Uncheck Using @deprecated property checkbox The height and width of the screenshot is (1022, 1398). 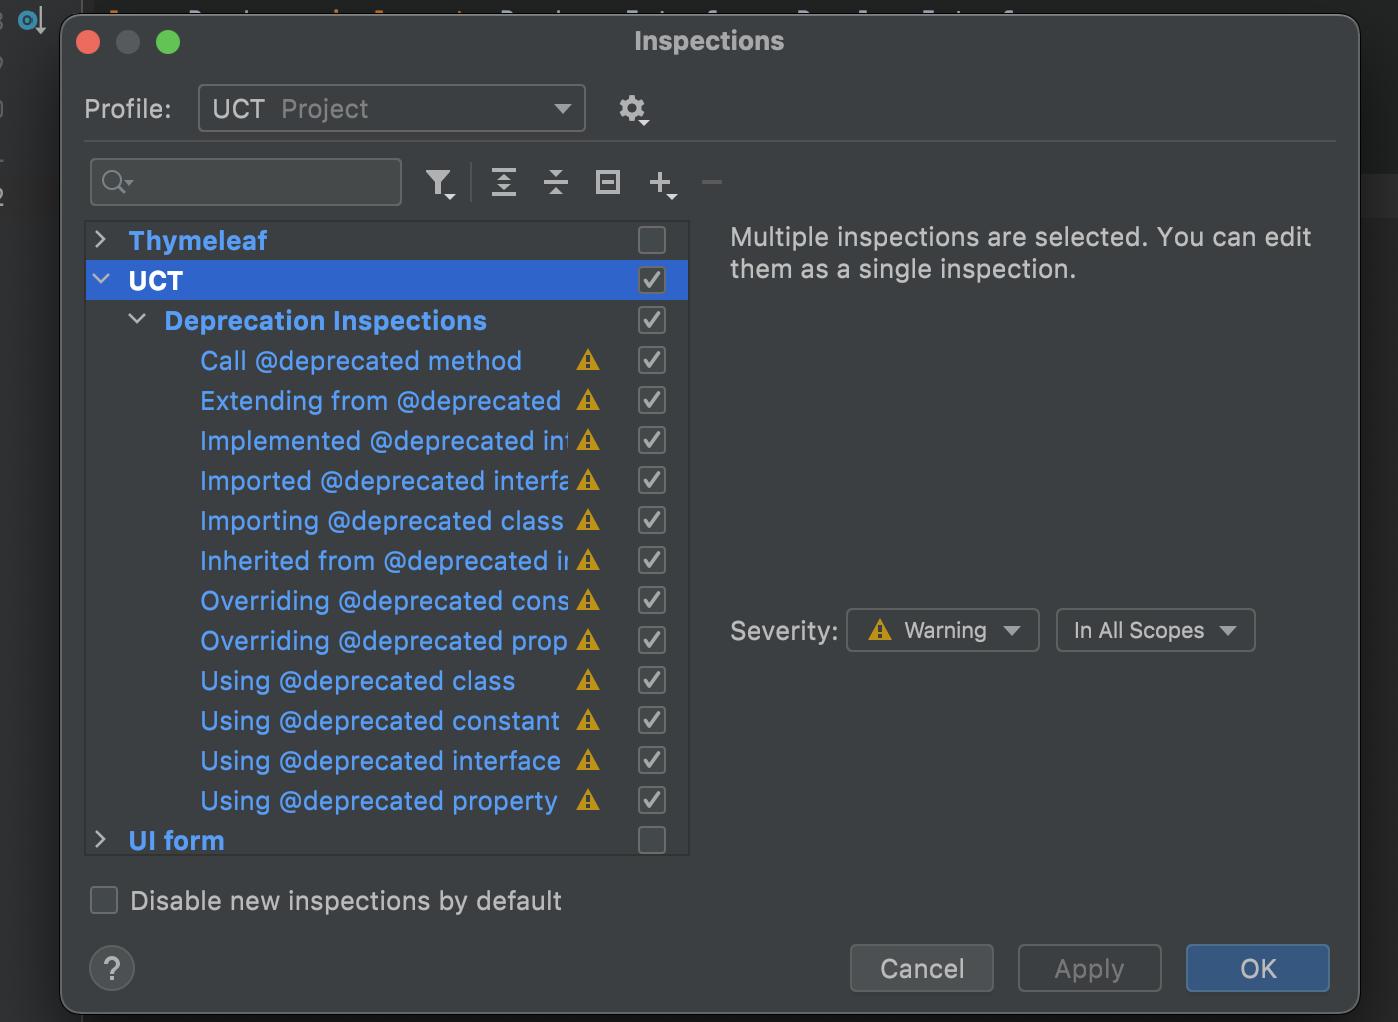tap(652, 800)
